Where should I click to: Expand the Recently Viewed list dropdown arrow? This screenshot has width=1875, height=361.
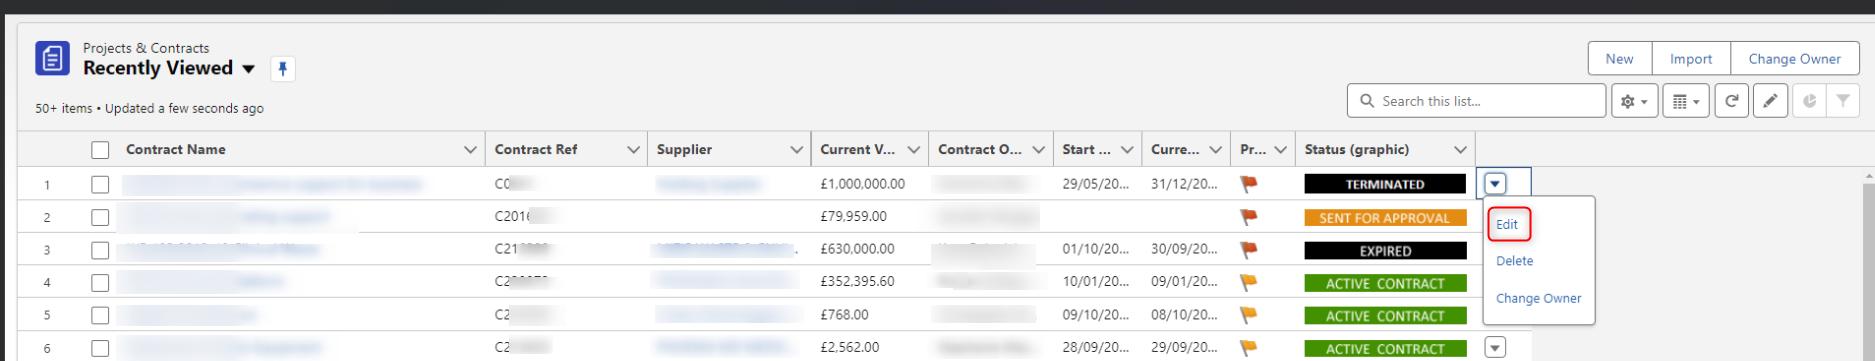tap(249, 69)
